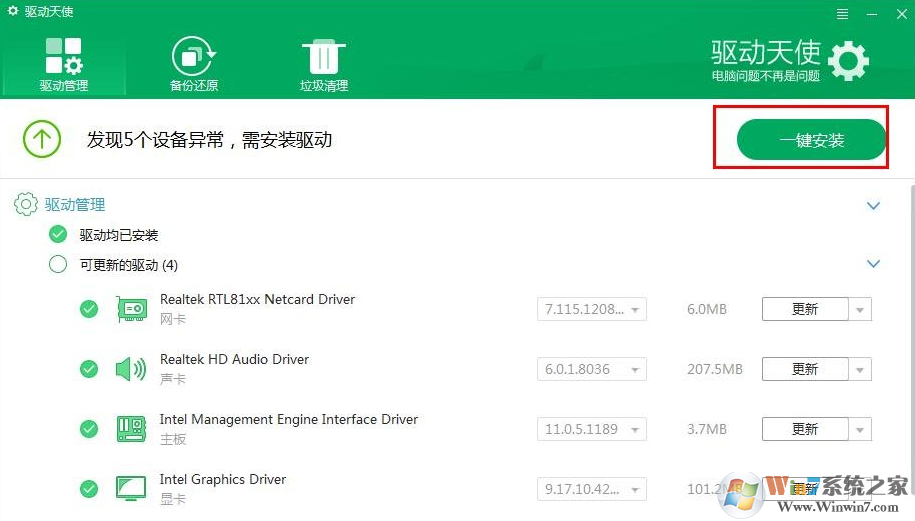Viewport: 915px width, 521px height.
Task: Click 更新 for Realtek HD Audio Driver
Action: point(805,369)
